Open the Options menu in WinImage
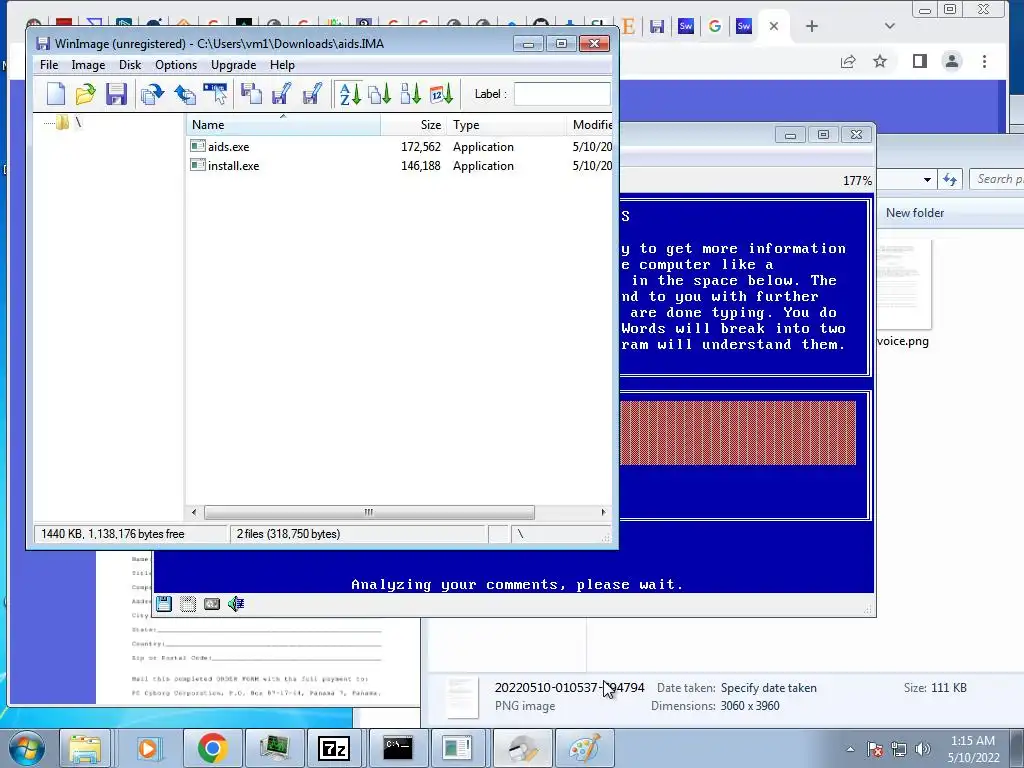Screen dimensions: 1024x768 tap(176, 65)
